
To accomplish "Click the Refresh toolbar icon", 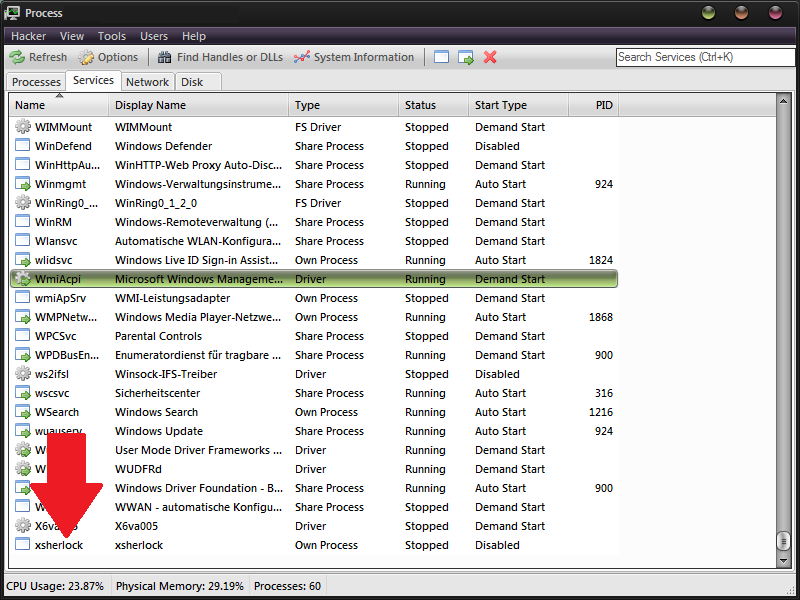I will [x=17, y=57].
